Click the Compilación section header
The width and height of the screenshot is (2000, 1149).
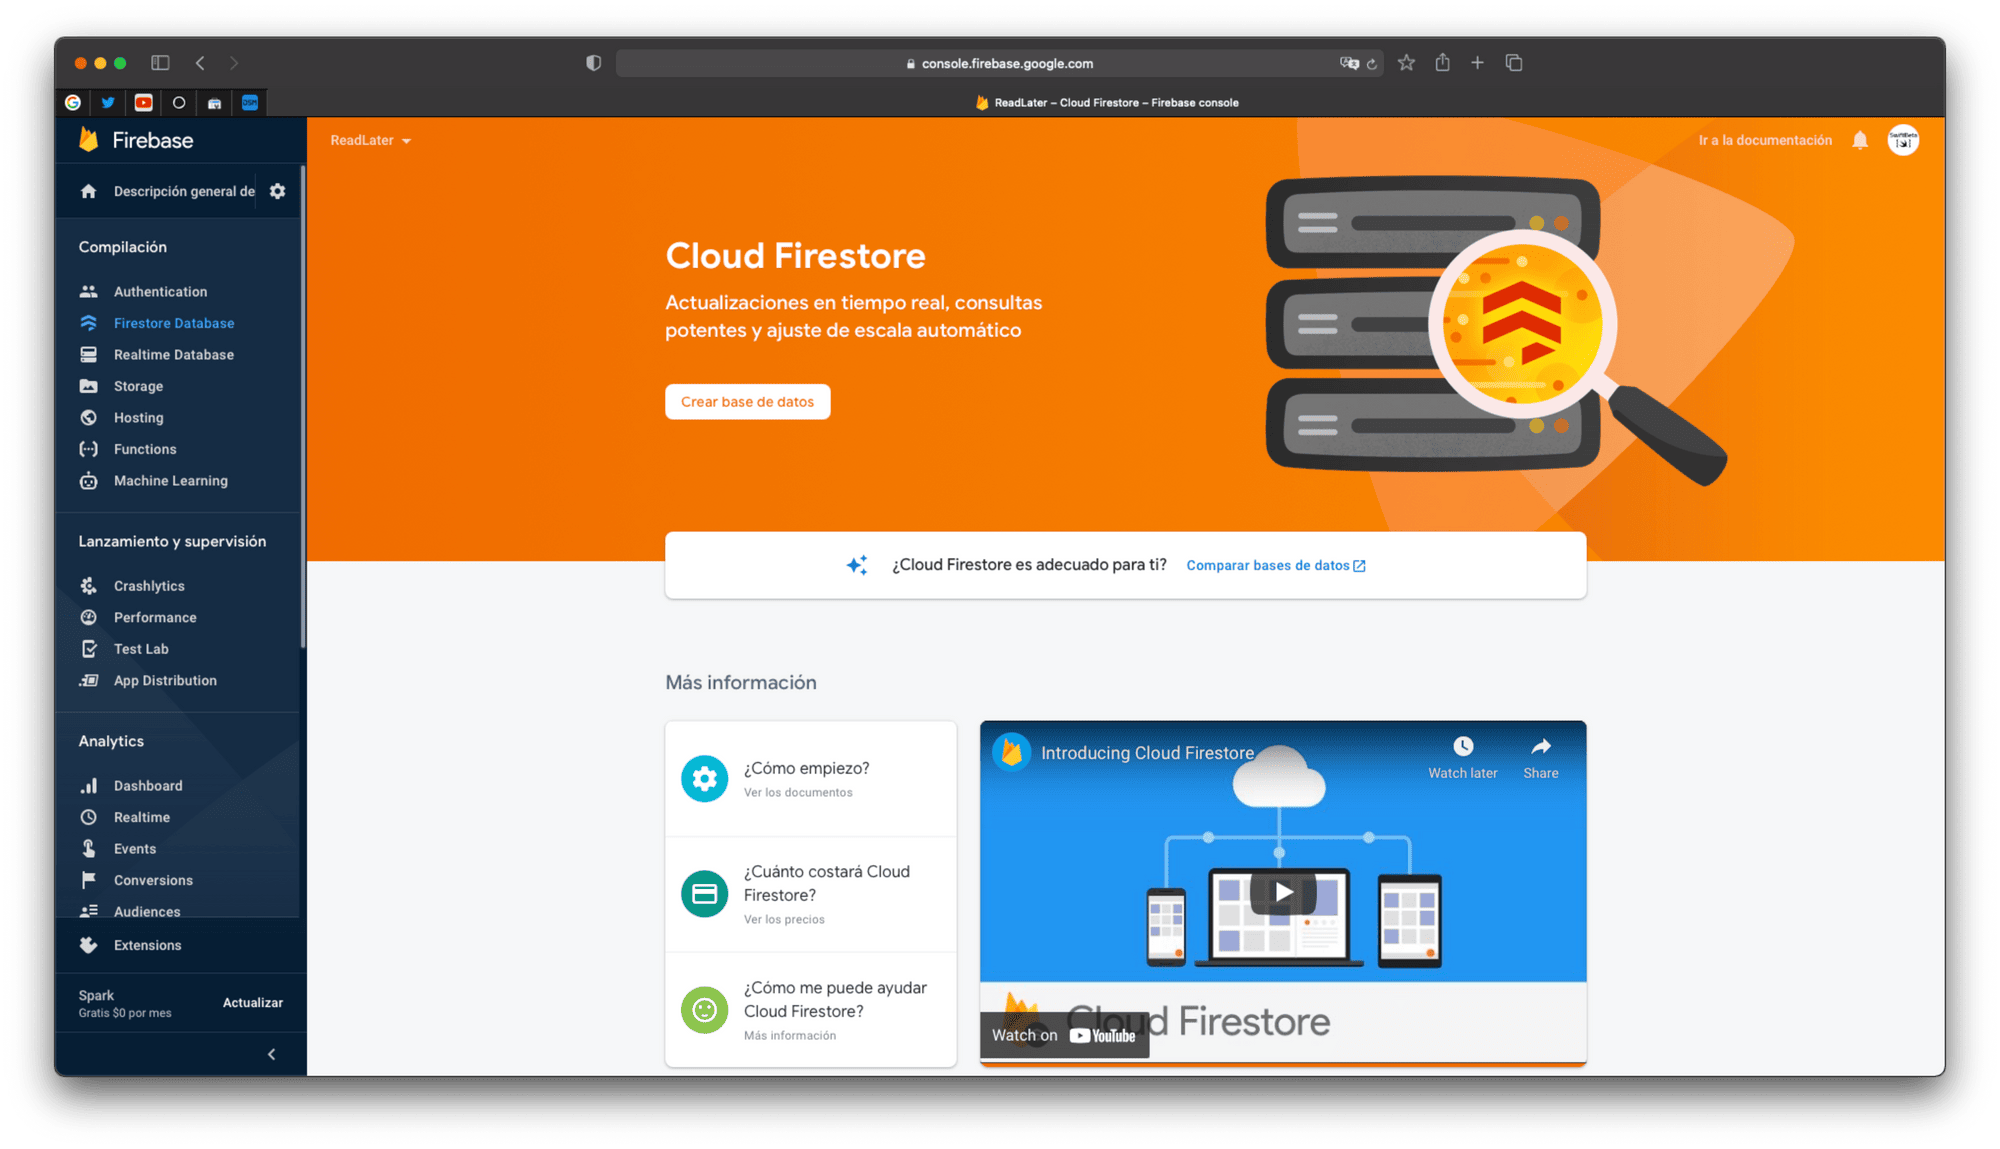[123, 247]
